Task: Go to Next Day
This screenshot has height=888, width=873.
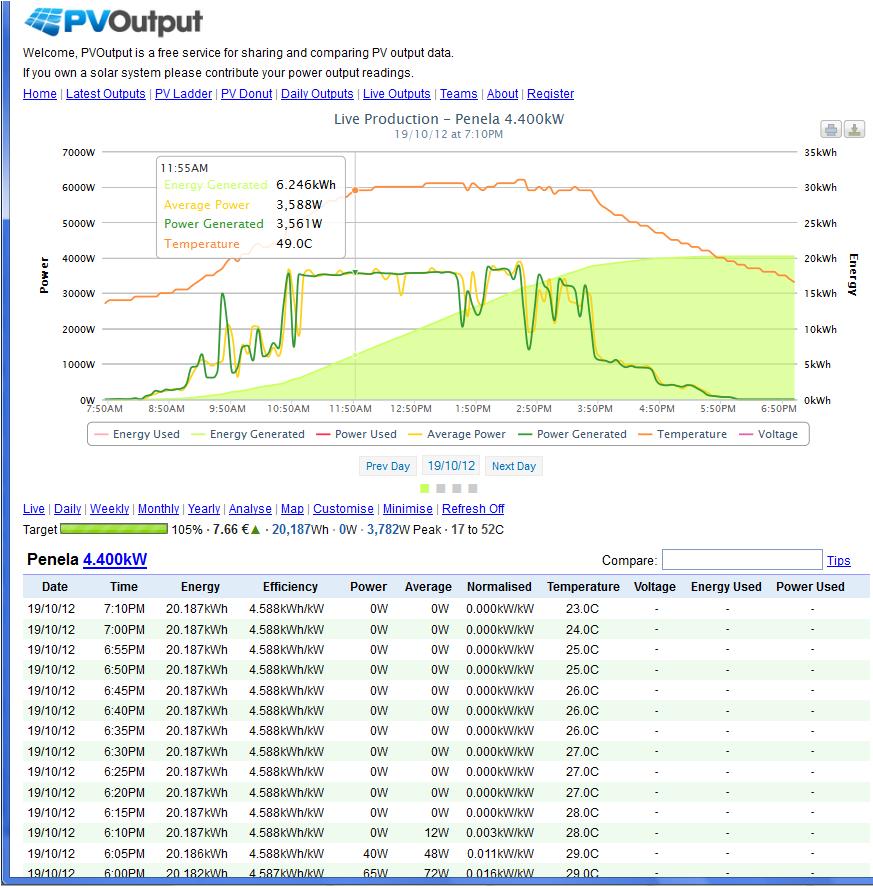Action: 513,466
